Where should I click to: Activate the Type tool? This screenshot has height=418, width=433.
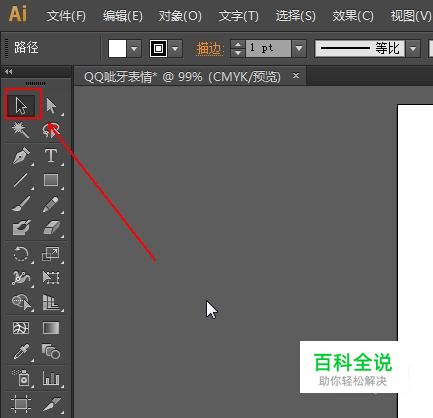[51, 156]
